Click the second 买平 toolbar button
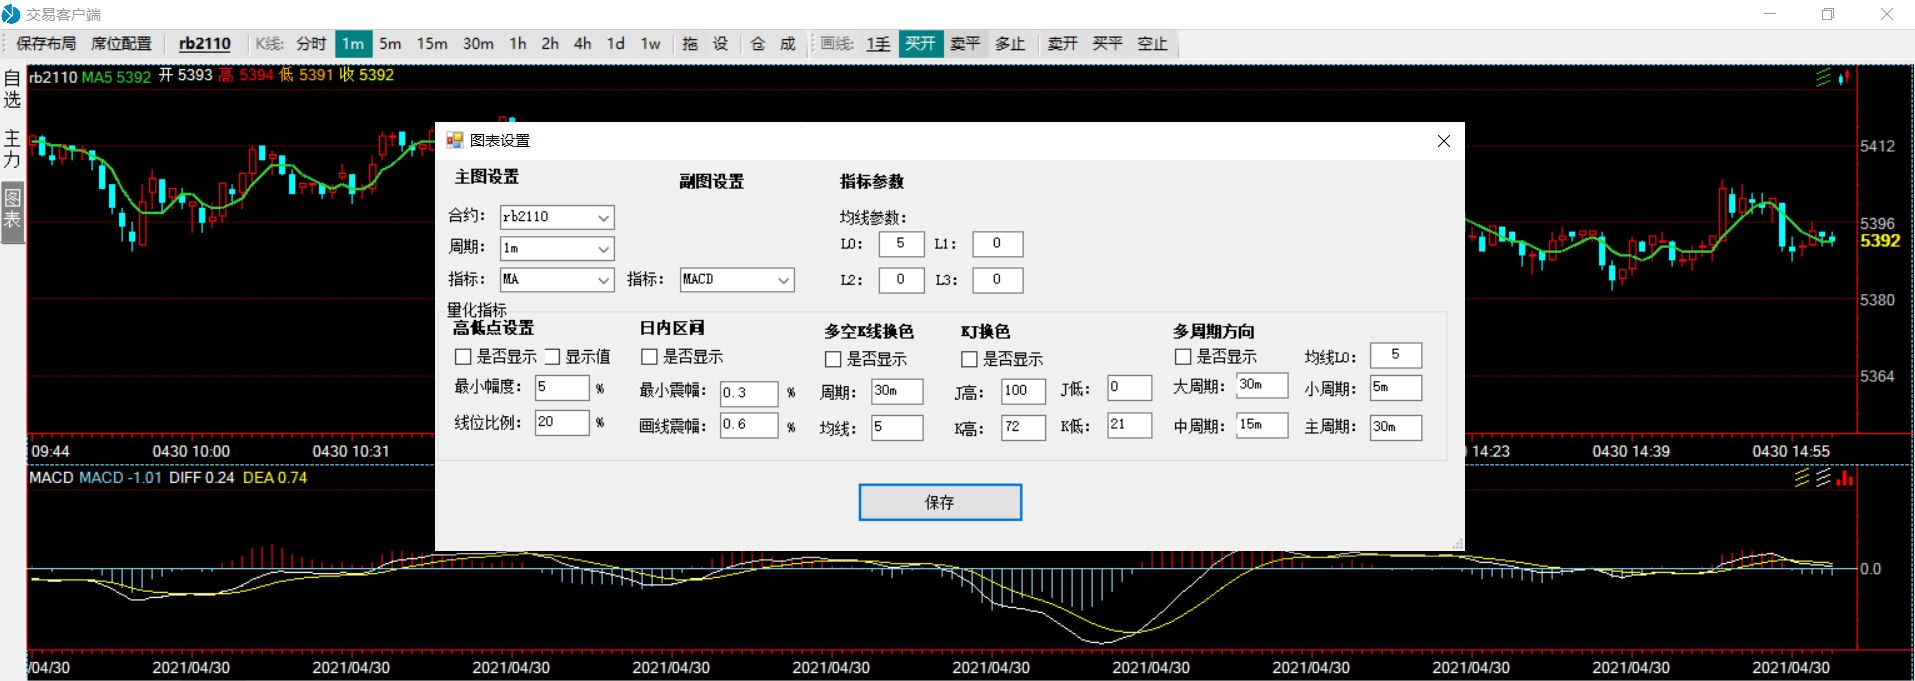Viewport: 1915px width, 681px height. pyautogui.click(x=1107, y=44)
